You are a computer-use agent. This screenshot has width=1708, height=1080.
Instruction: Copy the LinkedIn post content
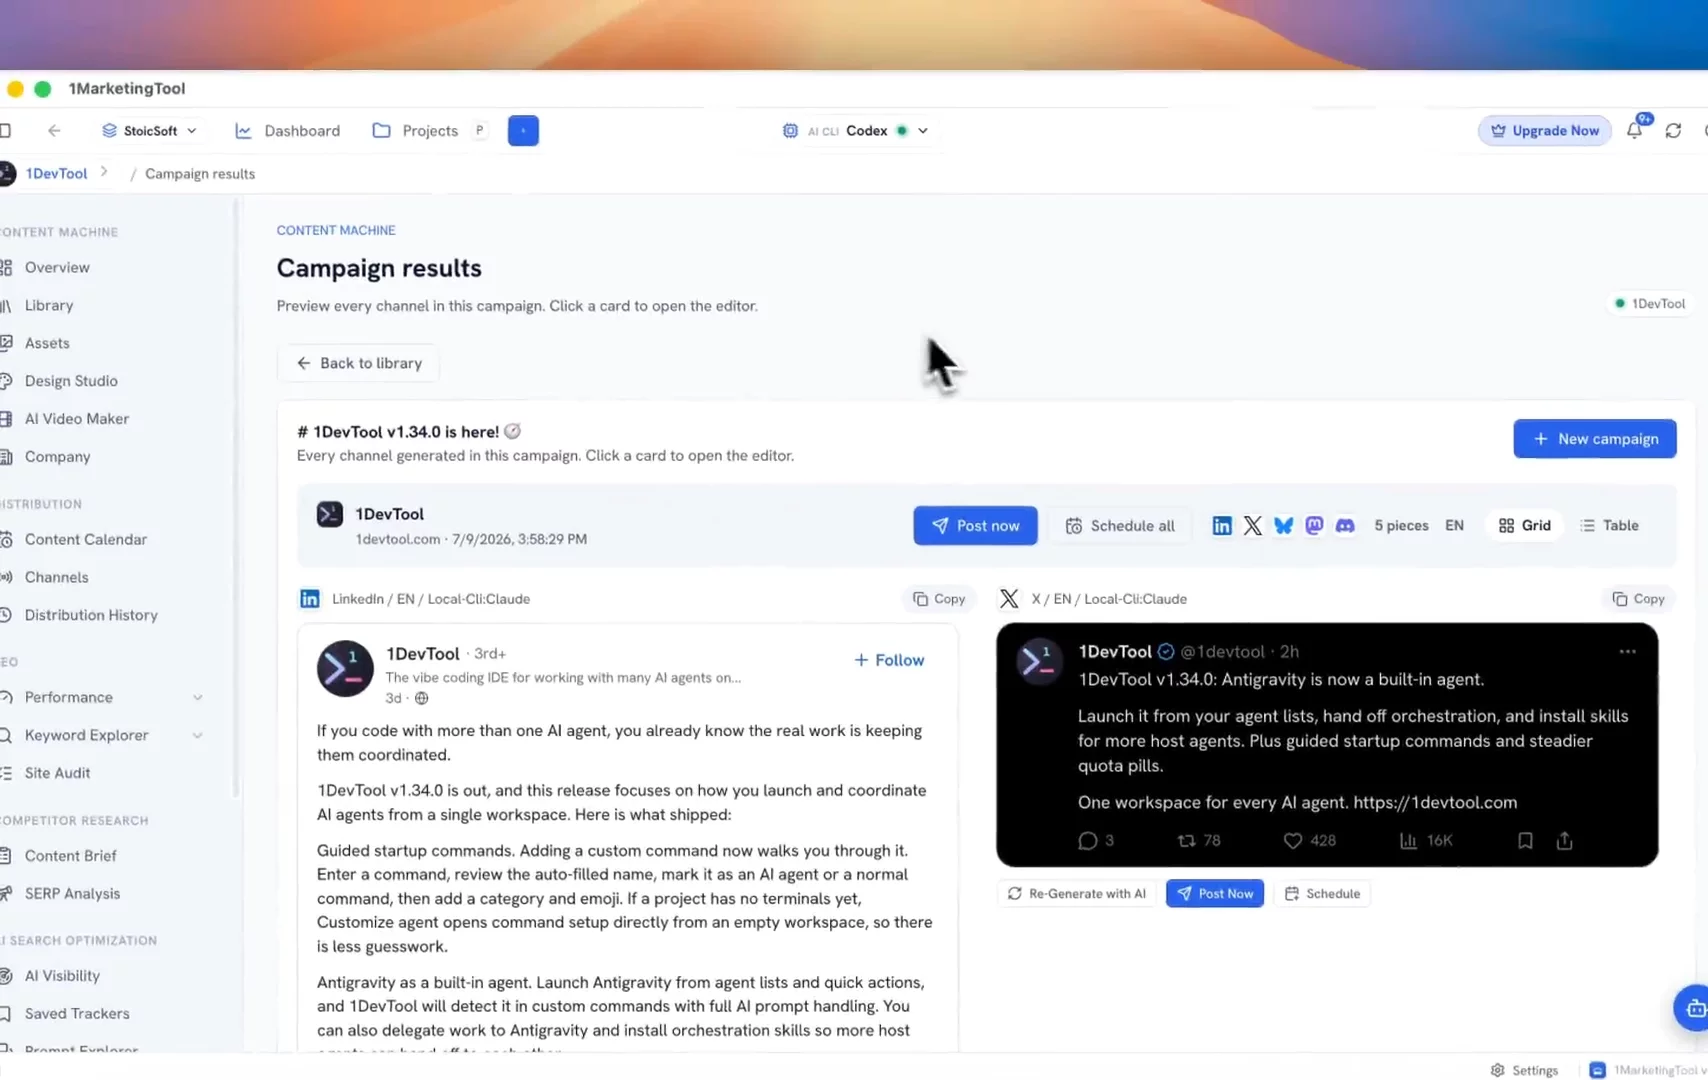point(939,599)
